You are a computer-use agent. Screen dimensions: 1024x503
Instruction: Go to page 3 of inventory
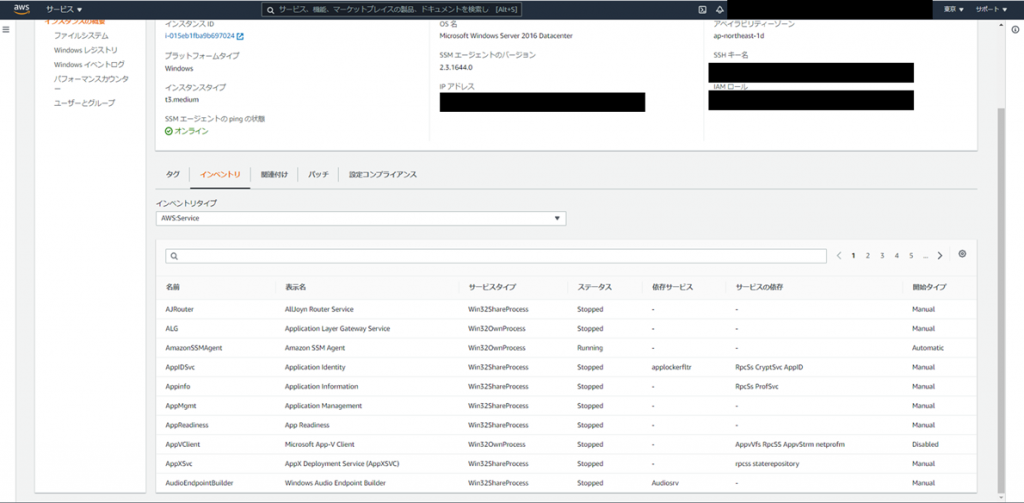click(x=882, y=256)
